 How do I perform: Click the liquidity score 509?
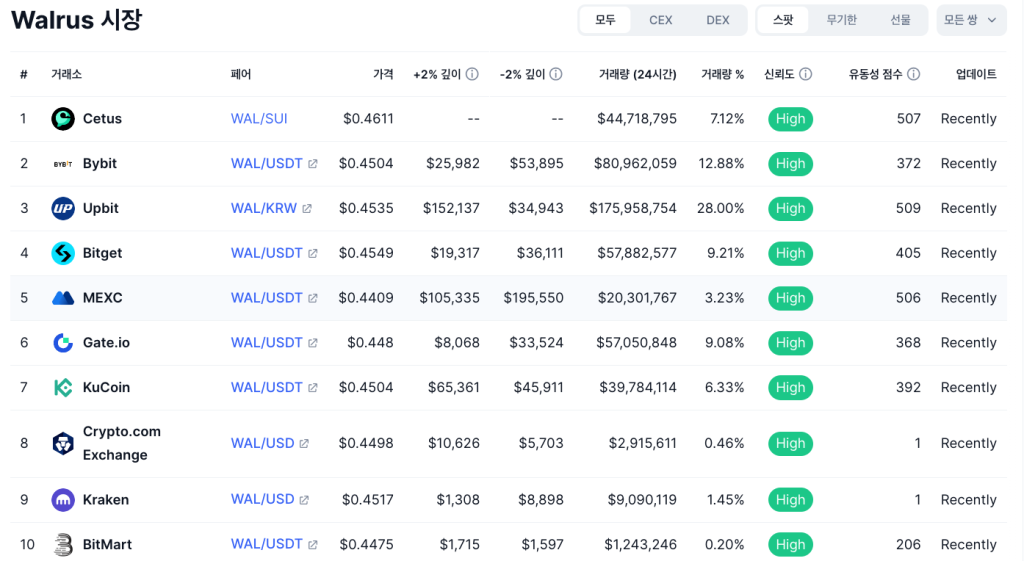[908, 208]
